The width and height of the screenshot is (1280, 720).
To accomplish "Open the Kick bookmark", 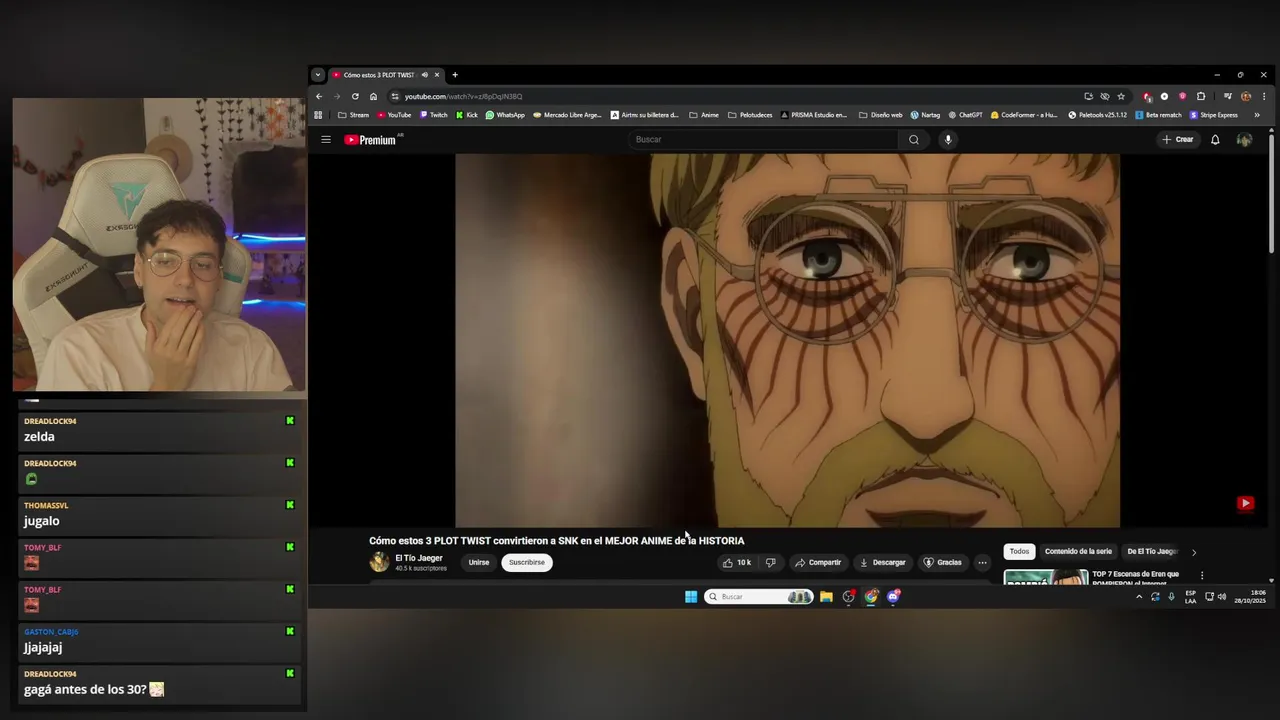I will [467, 115].
